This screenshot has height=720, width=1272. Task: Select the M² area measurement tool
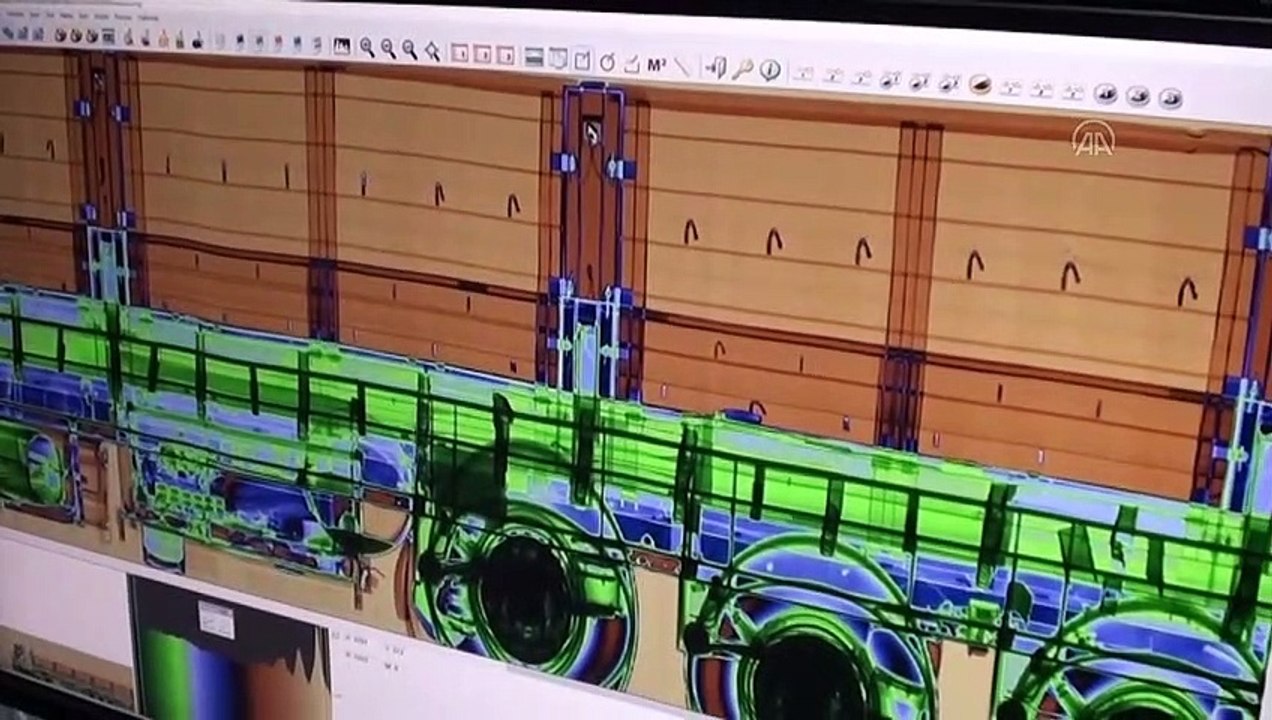pyautogui.click(x=657, y=65)
